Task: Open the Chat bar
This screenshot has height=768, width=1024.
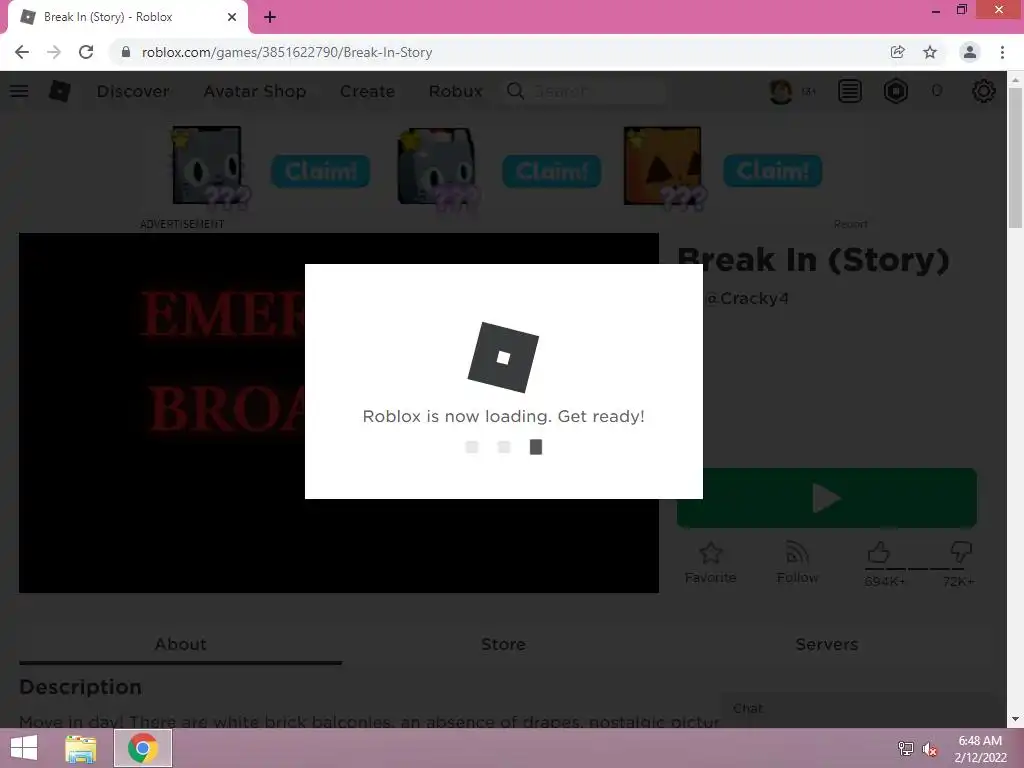Action: click(862, 709)
